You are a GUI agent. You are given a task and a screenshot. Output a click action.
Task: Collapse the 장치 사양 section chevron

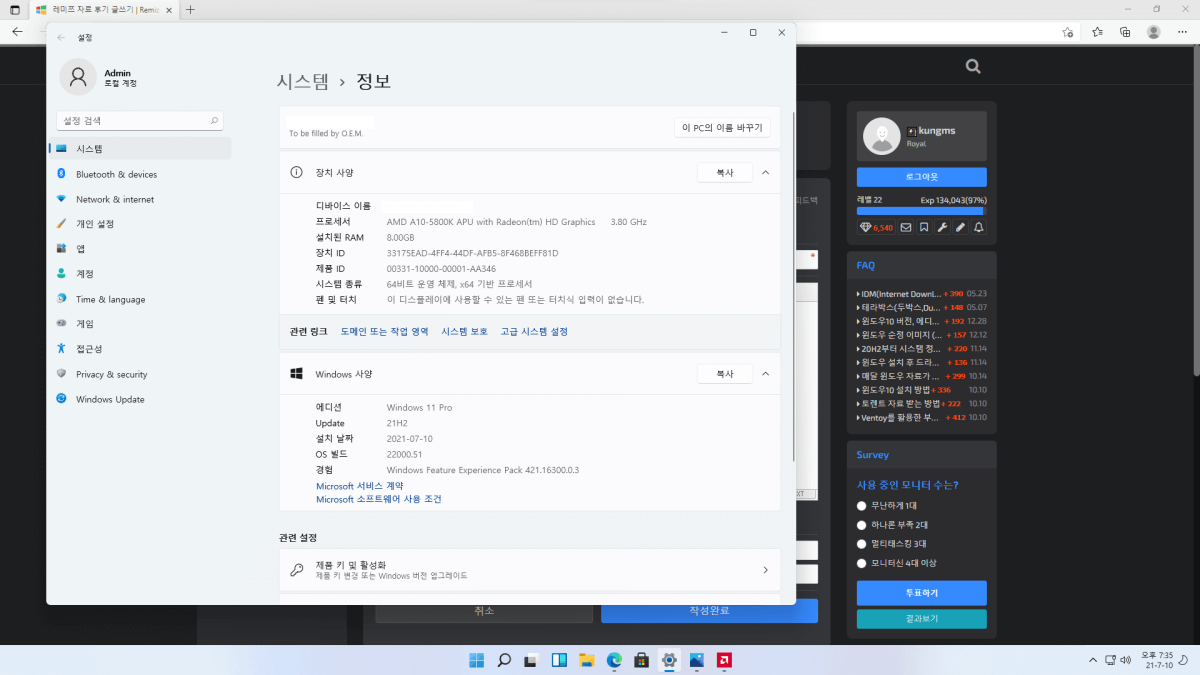pyautogui.click(x=766, y=173)
